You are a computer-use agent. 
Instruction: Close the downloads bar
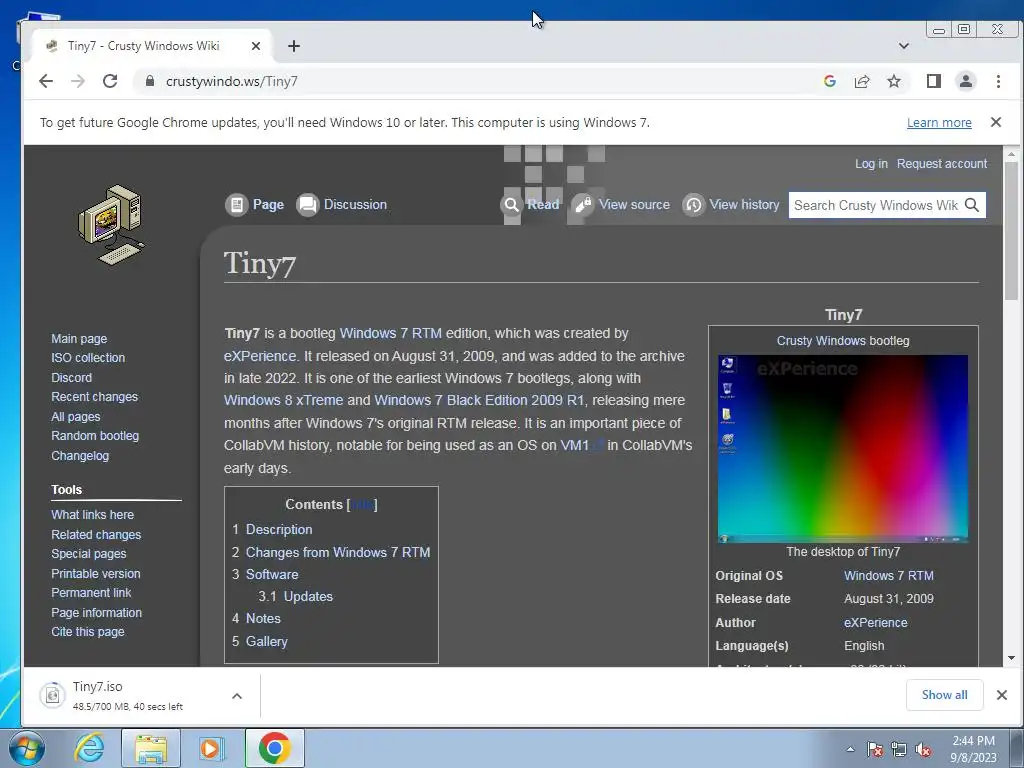click(x=1002, y=695)
